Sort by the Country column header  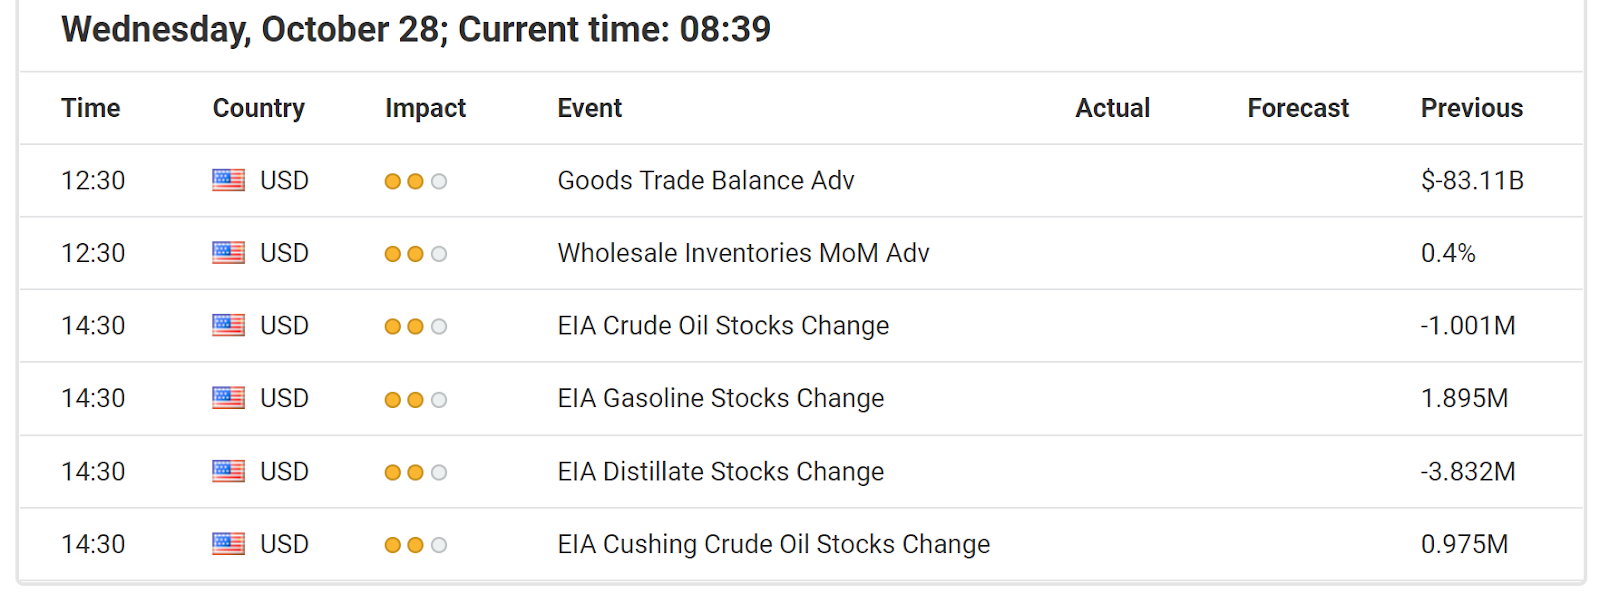point(259,108)
